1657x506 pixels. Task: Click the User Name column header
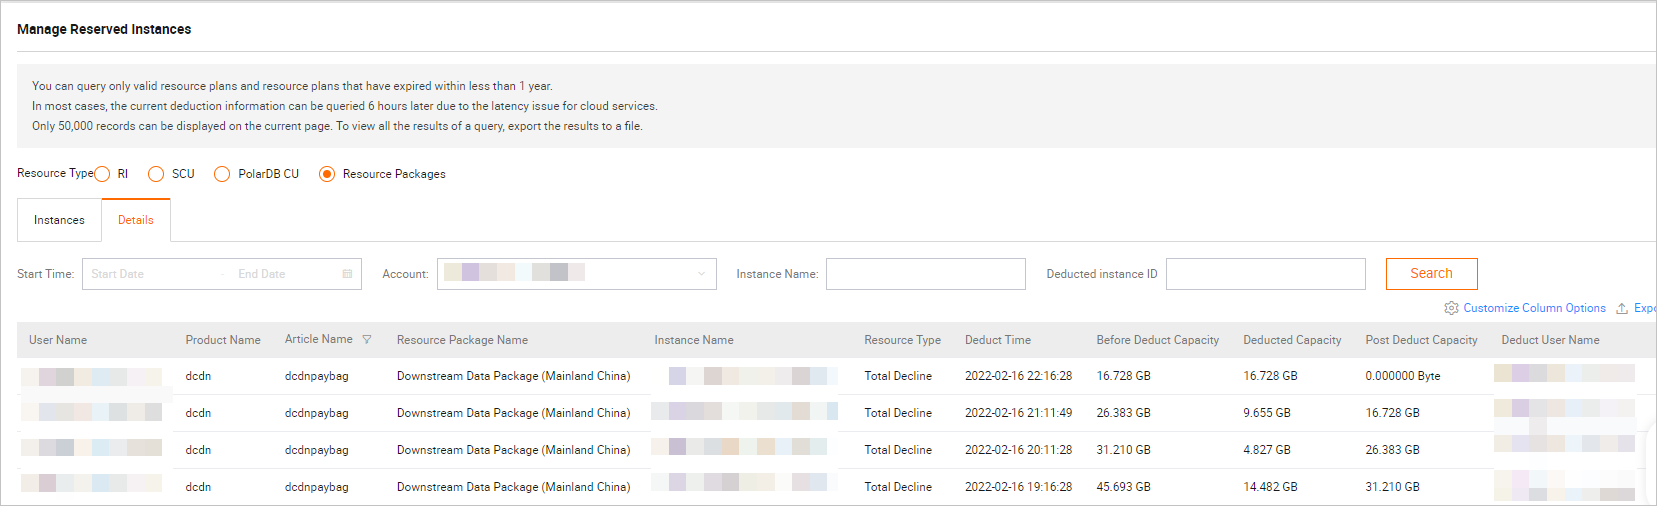[58, 340]
